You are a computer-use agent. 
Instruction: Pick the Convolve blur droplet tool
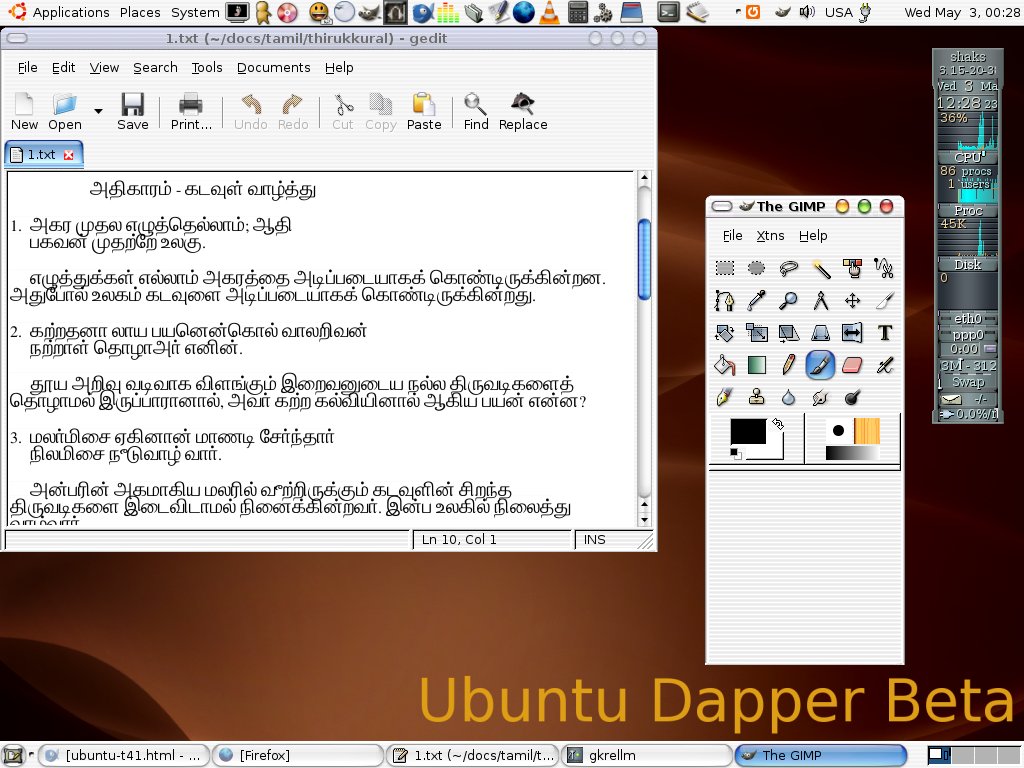coord(788,397)
